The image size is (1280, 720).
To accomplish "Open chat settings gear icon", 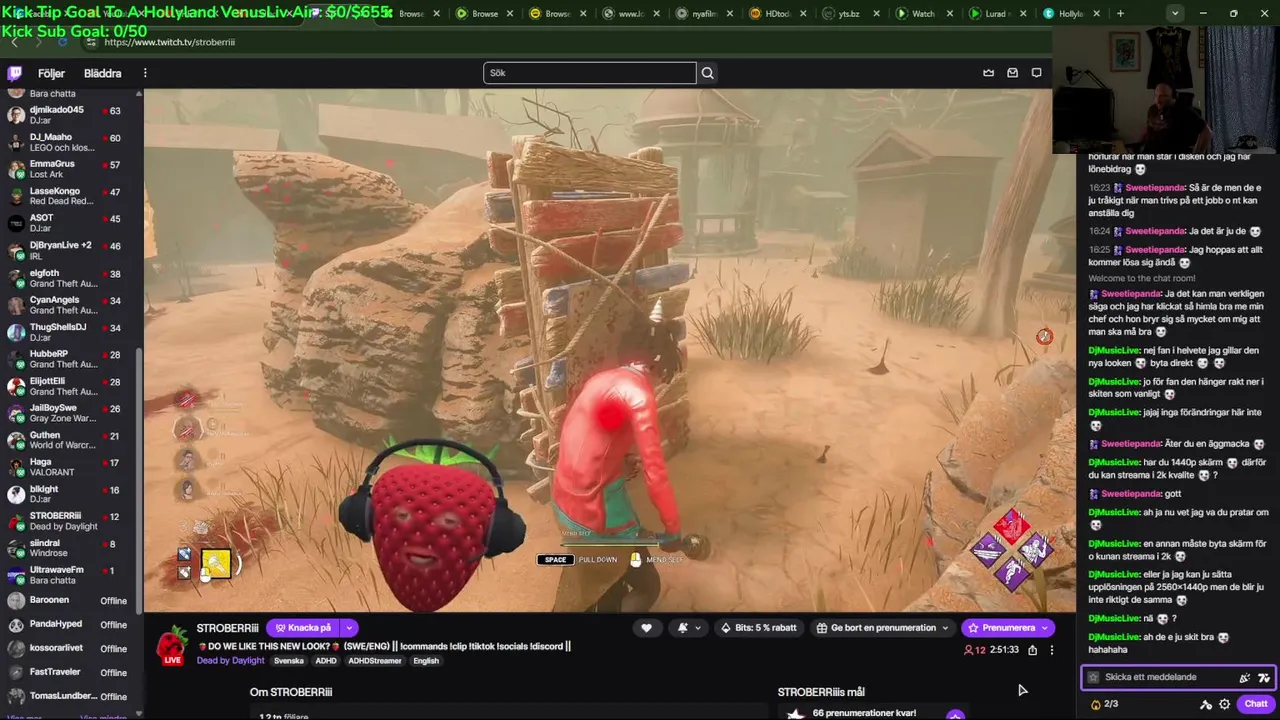I will (1224, 704).
